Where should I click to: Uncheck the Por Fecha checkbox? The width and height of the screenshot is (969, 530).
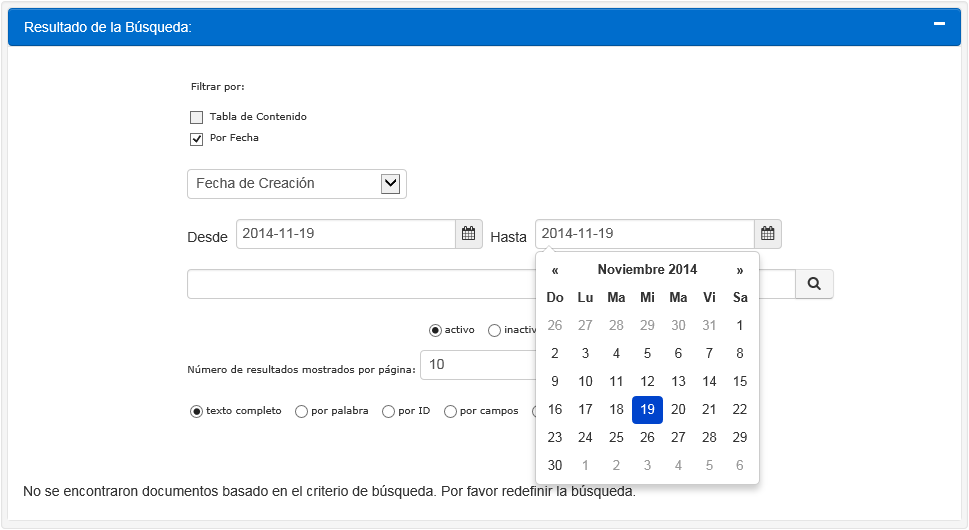[197, 139]
